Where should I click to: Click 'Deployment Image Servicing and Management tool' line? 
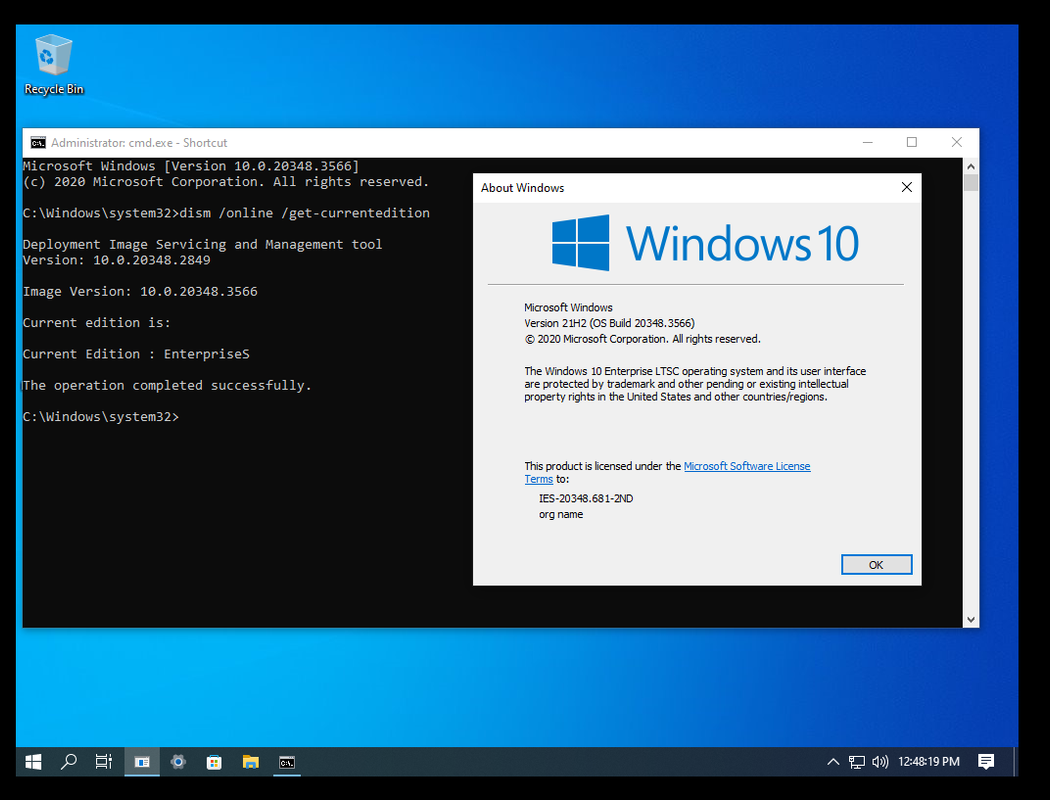coord(202,244)
